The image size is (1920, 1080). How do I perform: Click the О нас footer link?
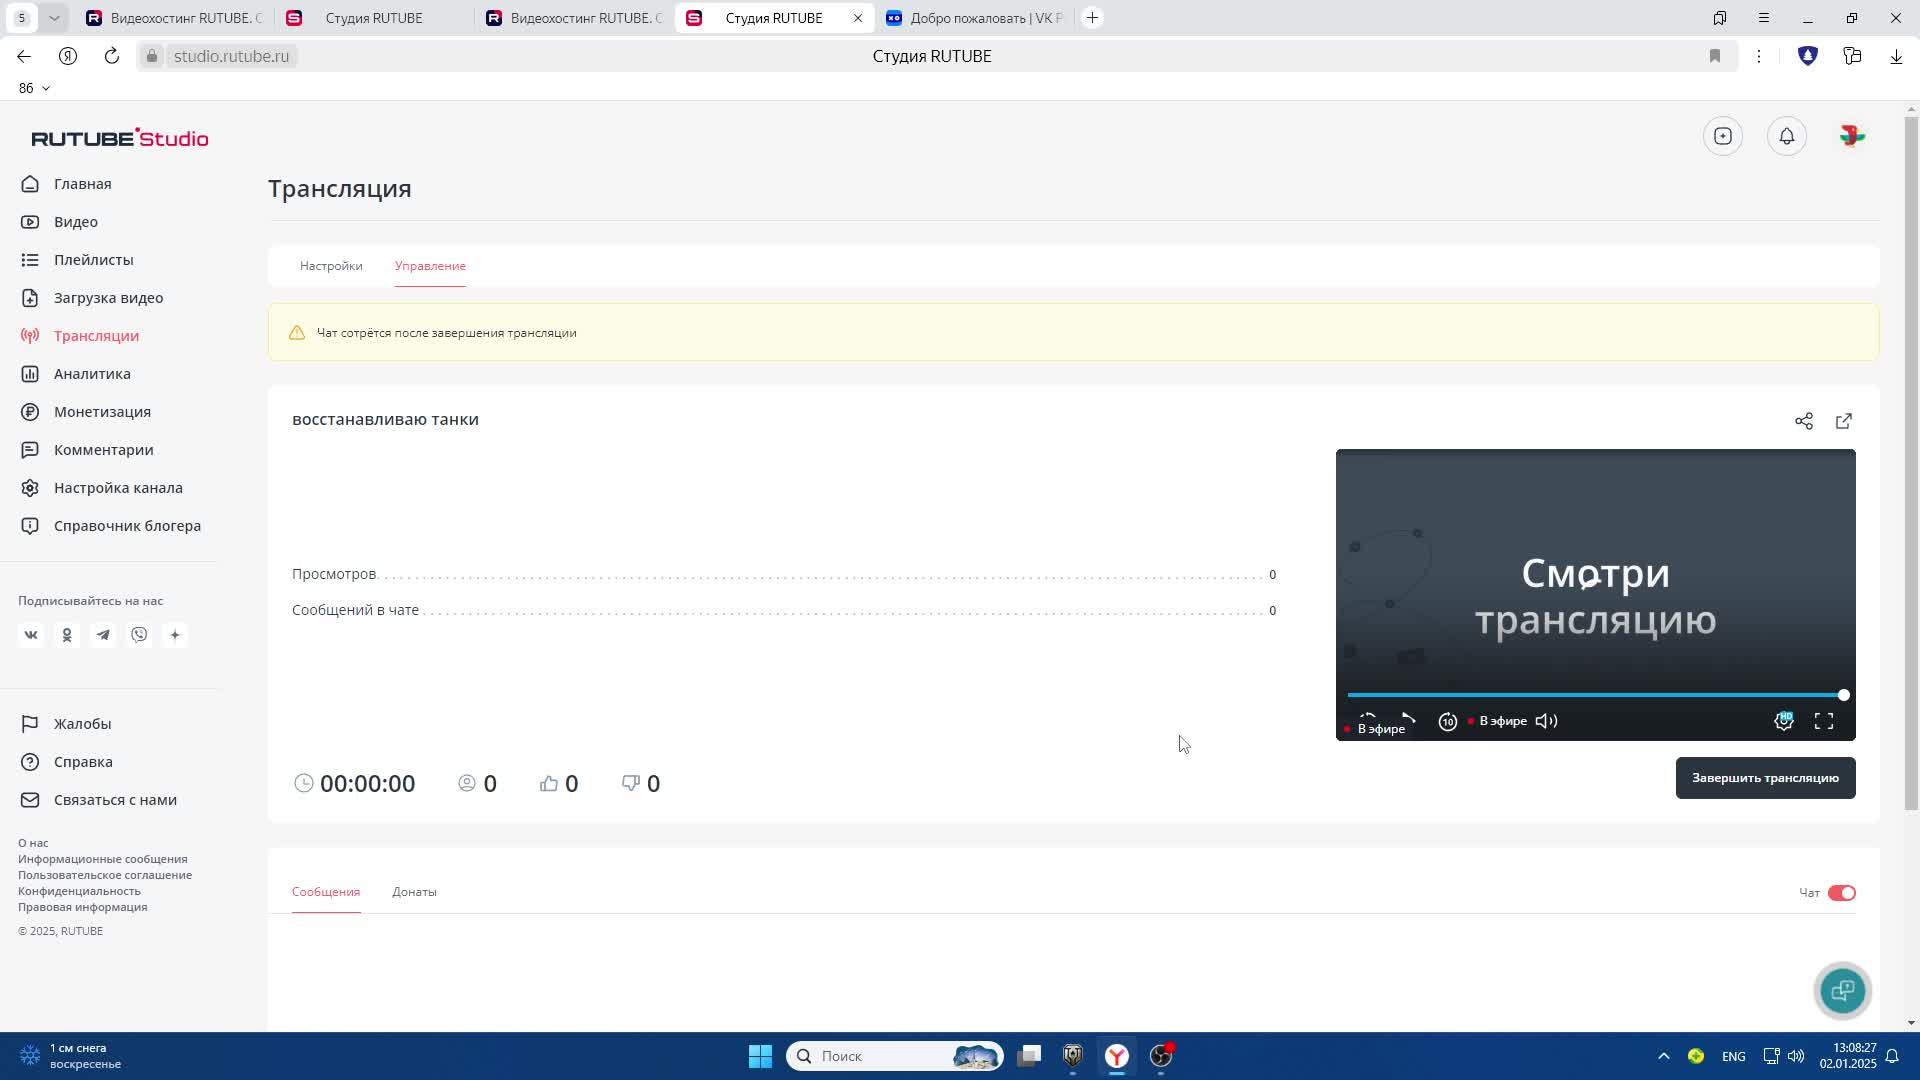point(33,843)
